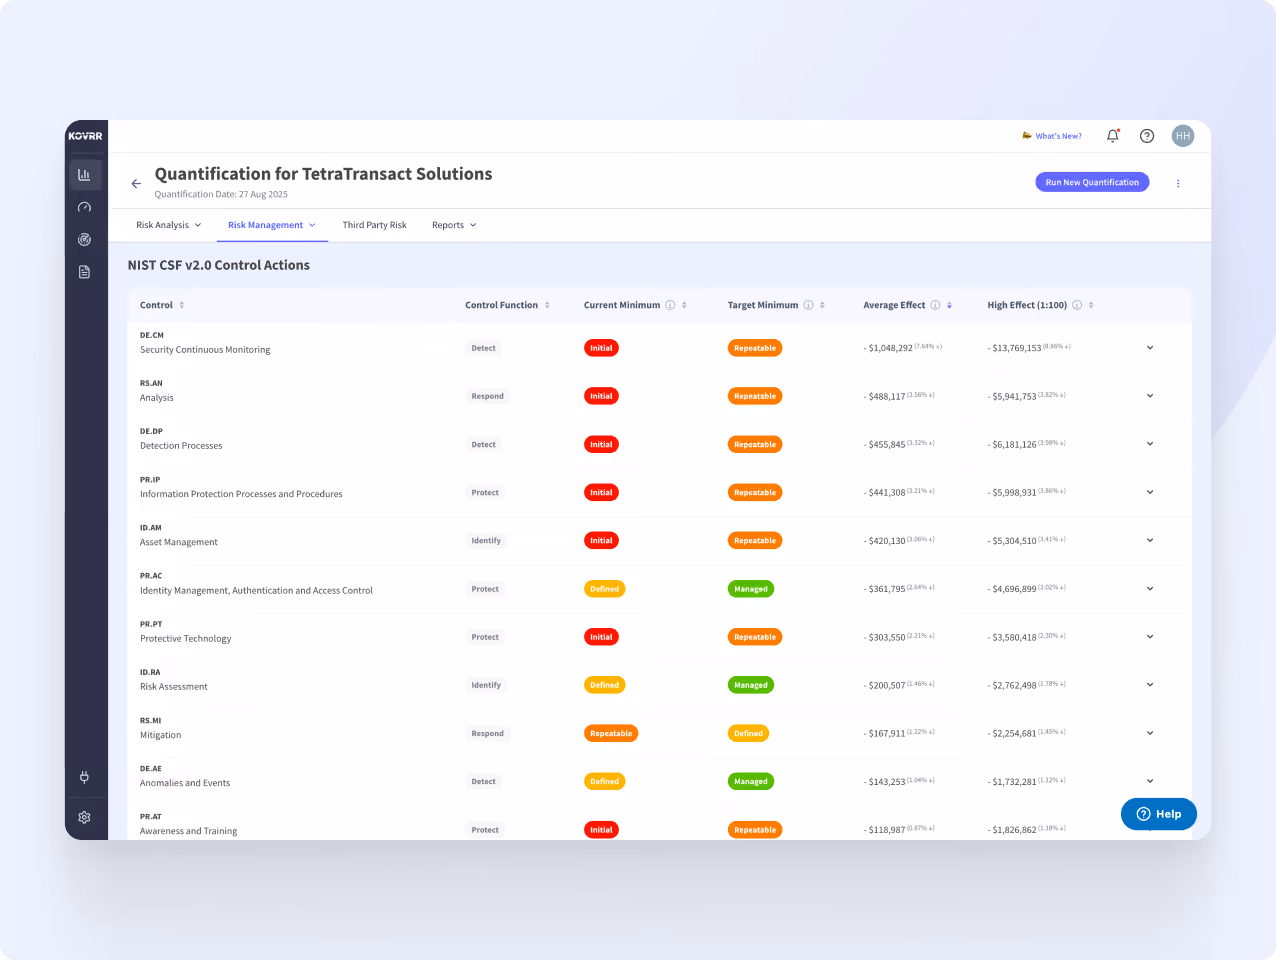Open the settings gear in sidebar
The height and width of the screenshot is (960, 1276).
85,817
